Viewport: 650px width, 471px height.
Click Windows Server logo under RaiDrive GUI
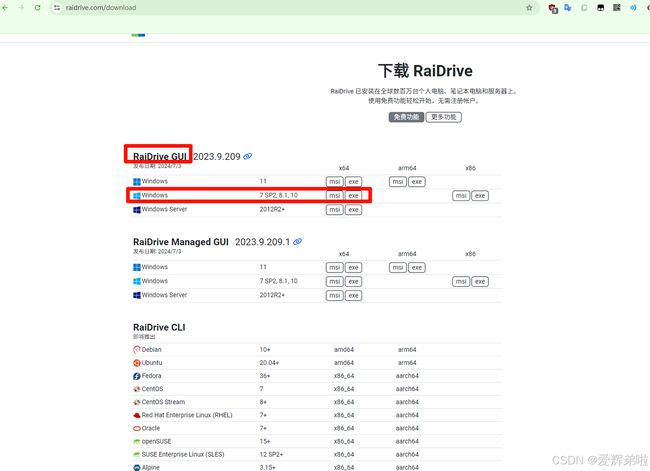pos(137,209)
